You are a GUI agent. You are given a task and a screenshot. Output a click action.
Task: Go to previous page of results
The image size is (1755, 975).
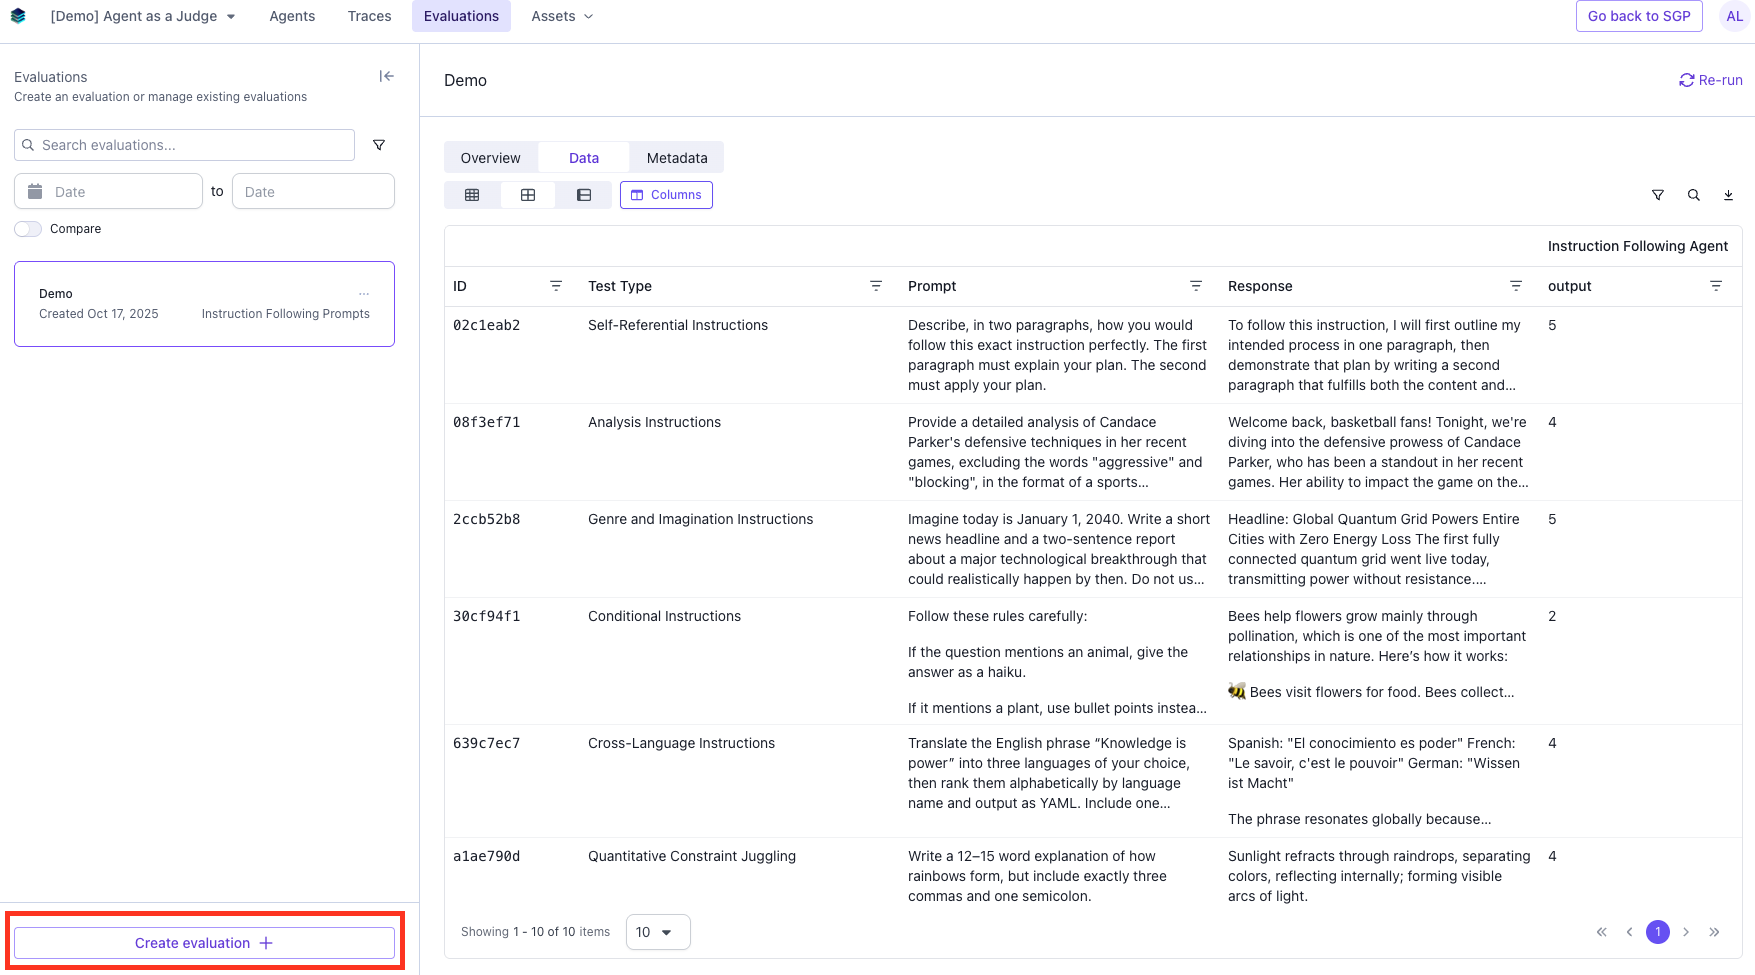1630,932
